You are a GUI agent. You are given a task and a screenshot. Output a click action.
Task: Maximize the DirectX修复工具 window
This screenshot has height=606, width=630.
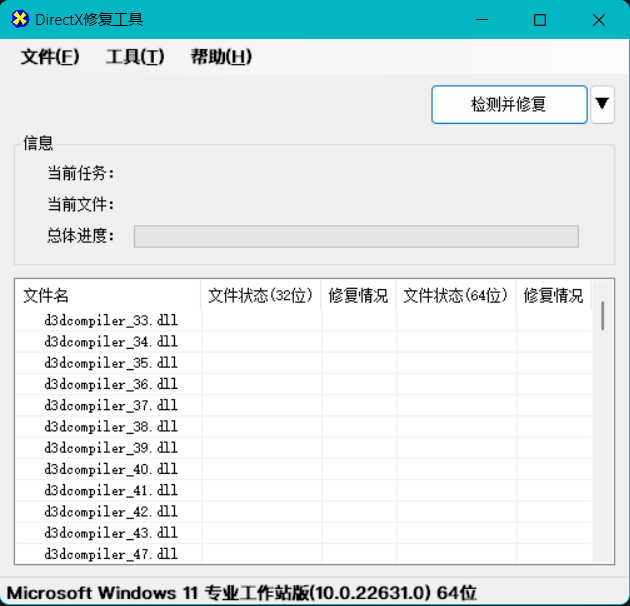[x=540, y=20]
